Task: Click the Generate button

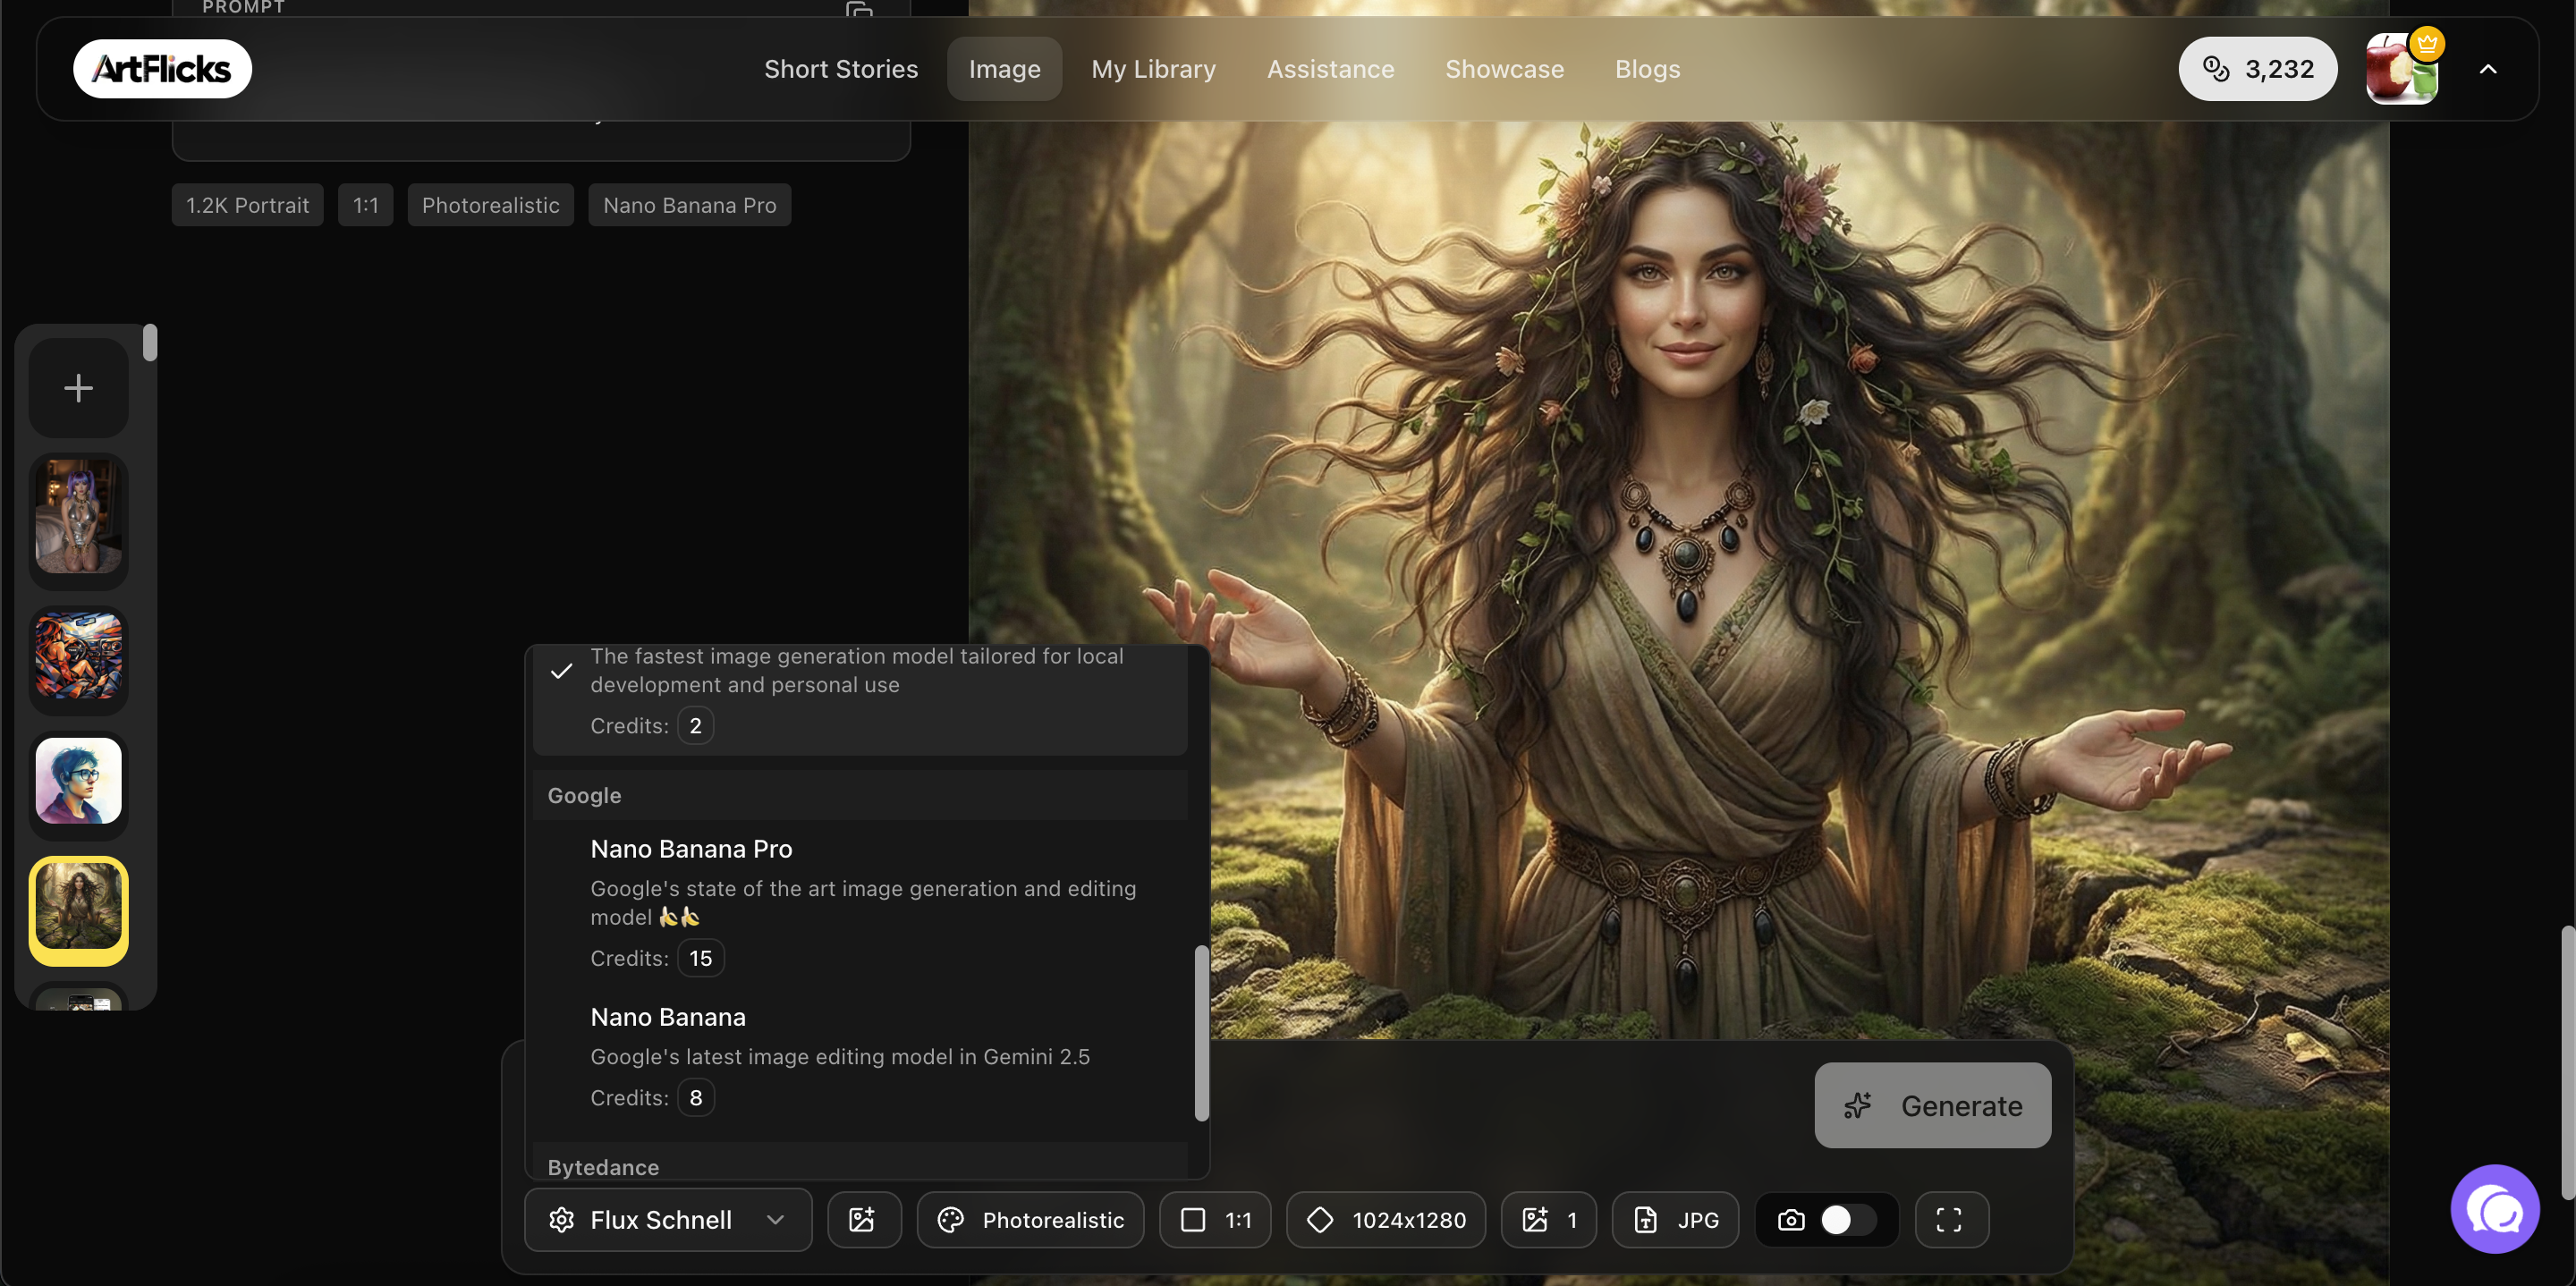Action: (1931, 1106)
